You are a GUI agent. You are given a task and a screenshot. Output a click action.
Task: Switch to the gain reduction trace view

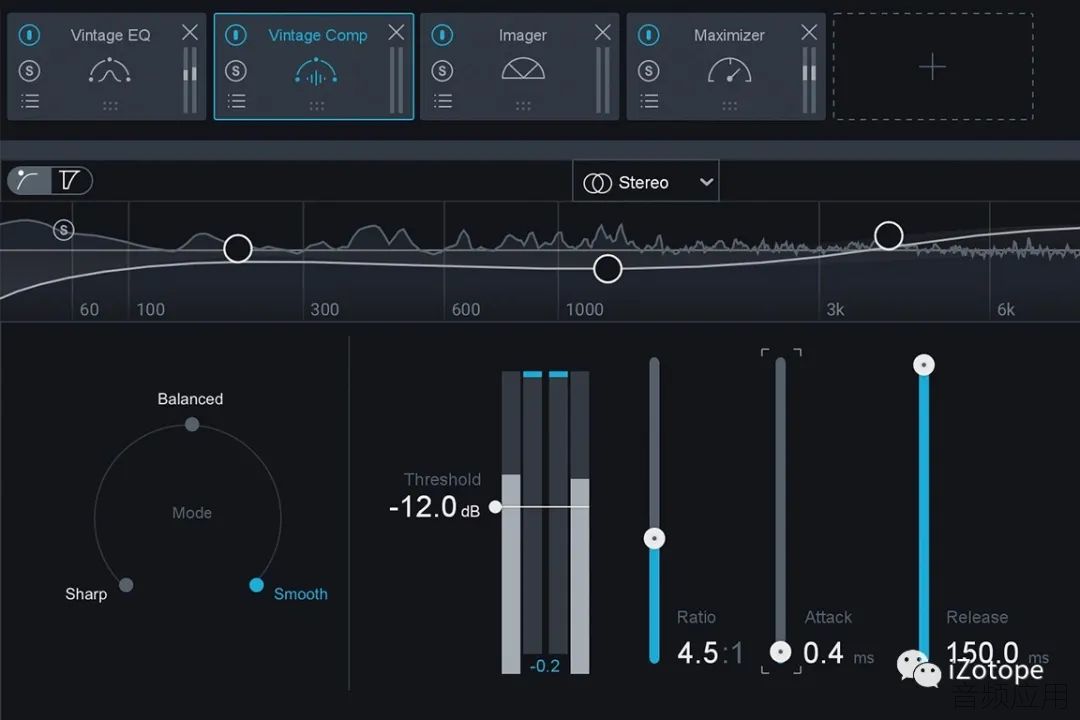tap(70, 181)
